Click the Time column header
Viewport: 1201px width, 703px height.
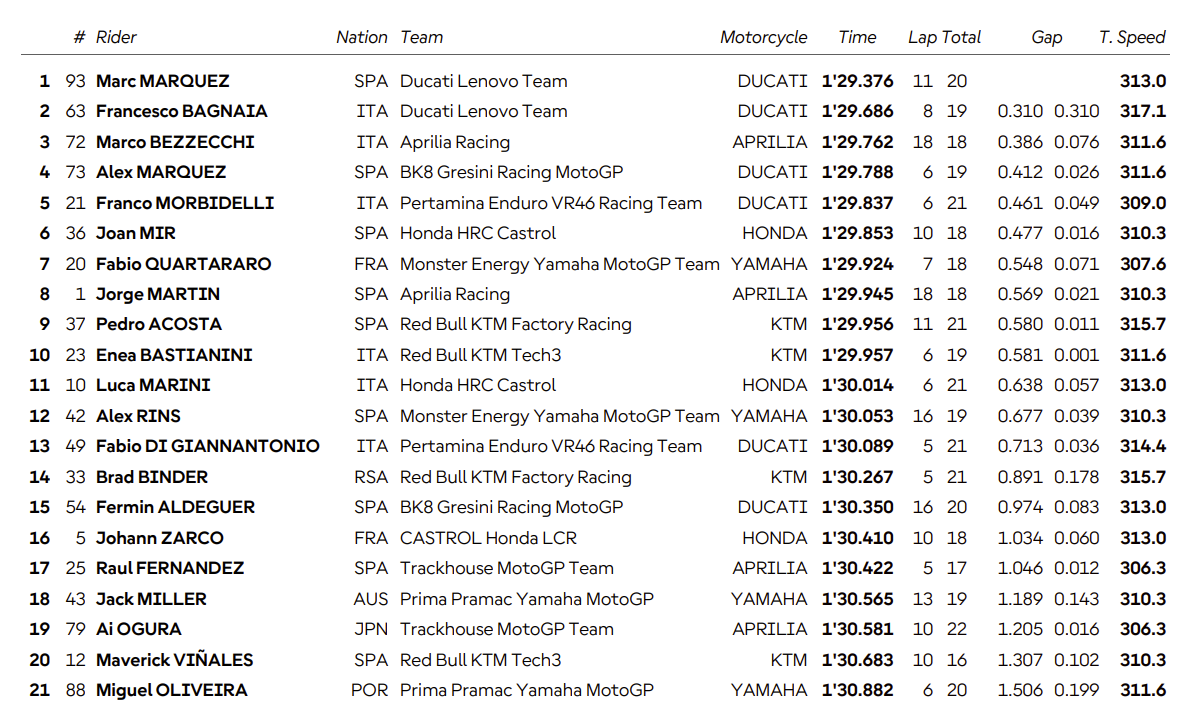[x=857, y=37]
